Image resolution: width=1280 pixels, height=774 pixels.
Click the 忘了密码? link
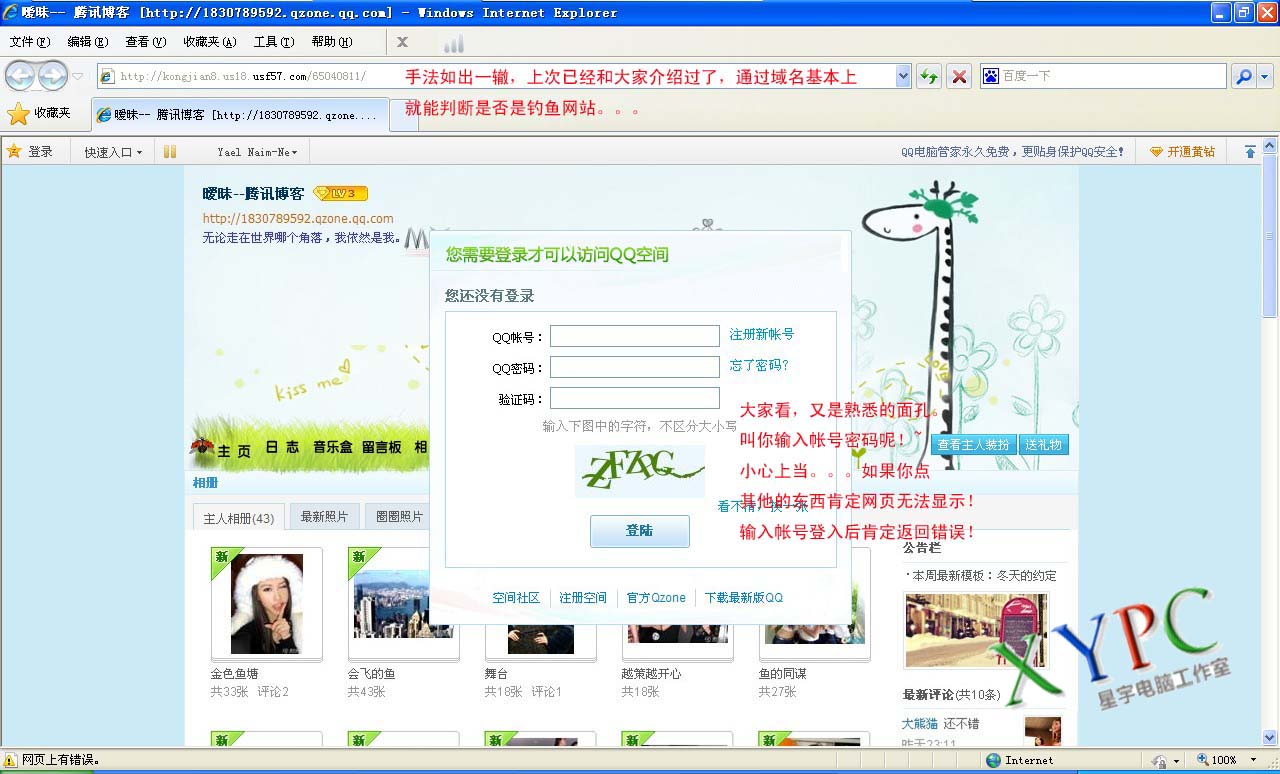coord(759,365)
